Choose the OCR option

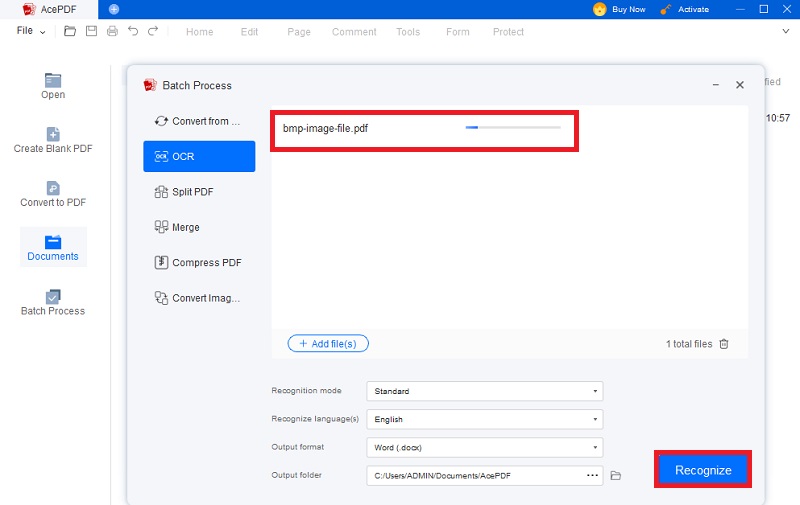[199, 156]
